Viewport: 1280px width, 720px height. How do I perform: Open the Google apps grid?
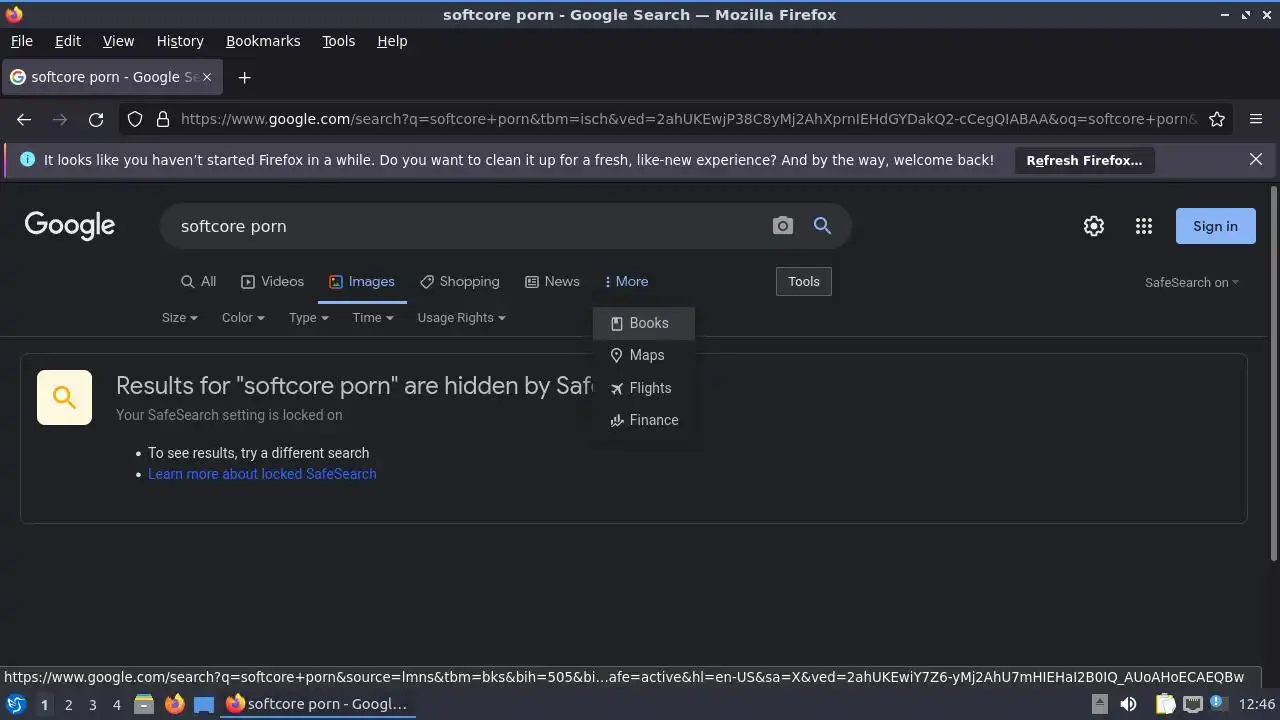click(1144, 226)
